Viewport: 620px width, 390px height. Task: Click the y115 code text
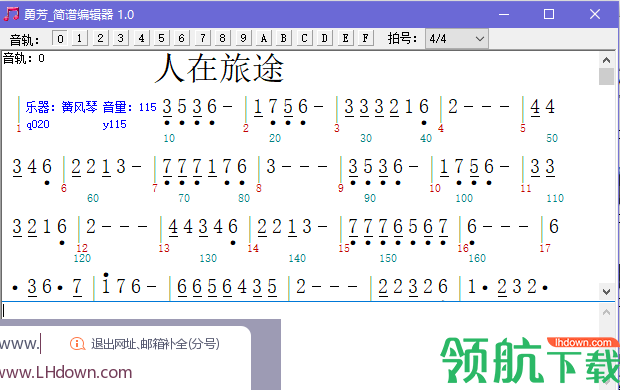[114, 125]
